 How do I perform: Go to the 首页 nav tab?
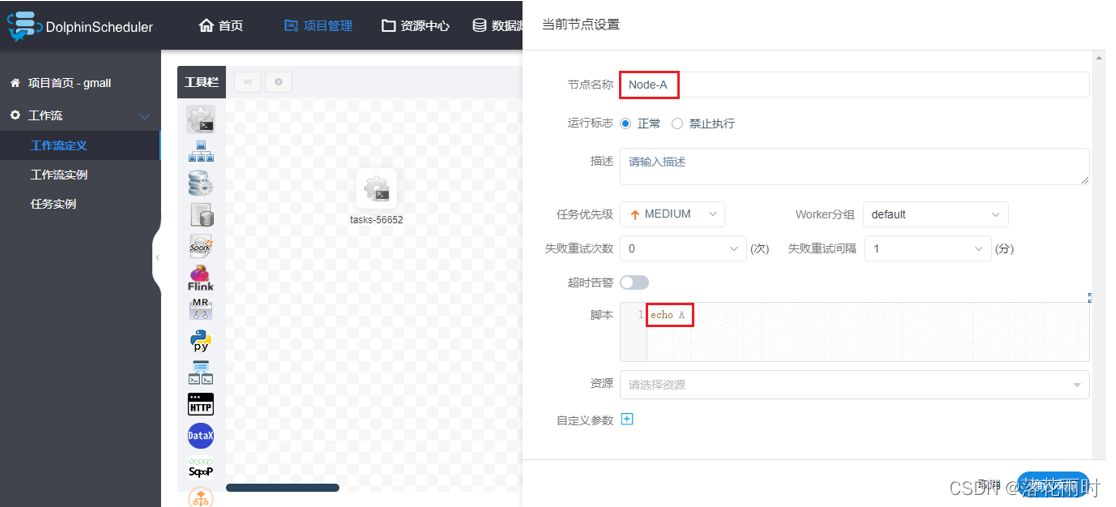(221, 26)
